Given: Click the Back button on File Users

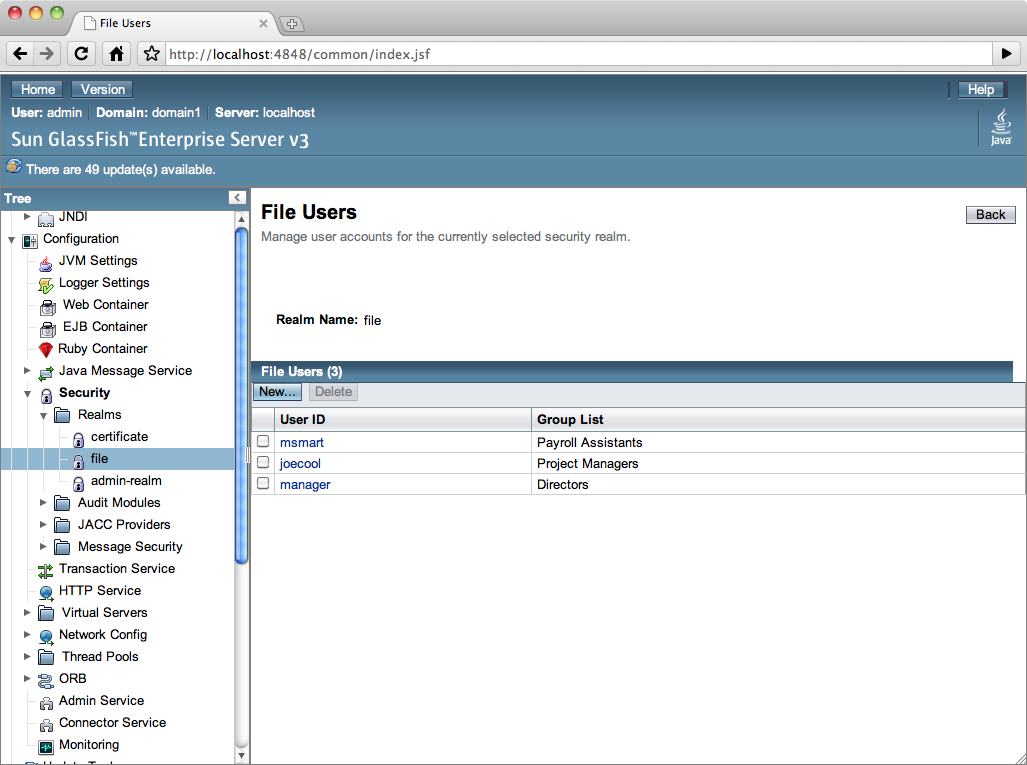Looking at the screenshot, I should pyautogui.click(x=990, y=215).
